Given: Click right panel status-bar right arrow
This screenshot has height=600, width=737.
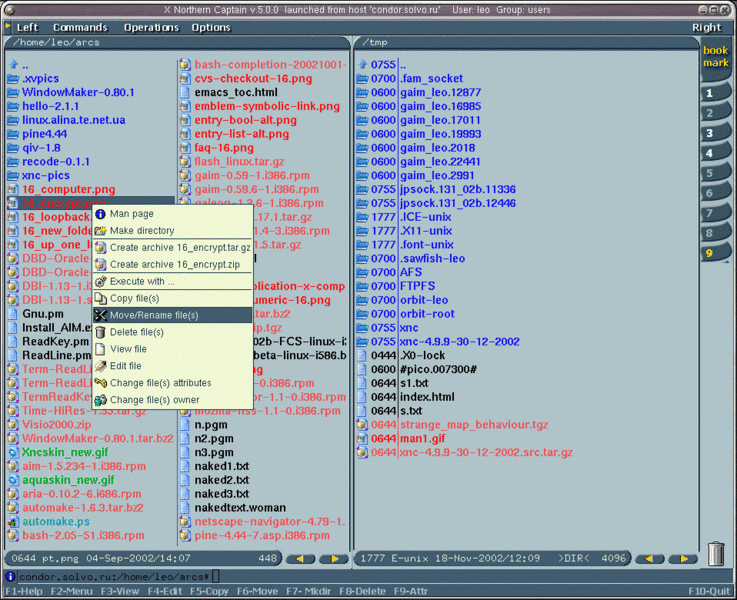Looking at the screenshot, I should coord(684,559).
